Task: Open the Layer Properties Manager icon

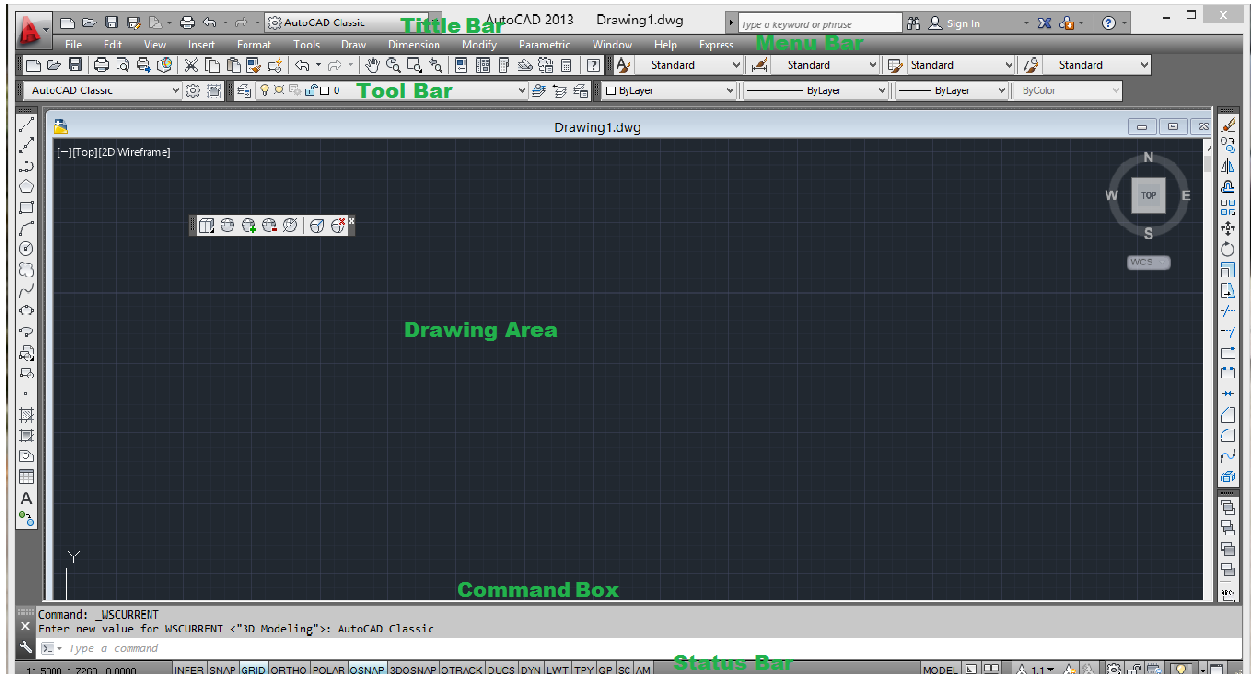Action: click(x=244, y=91)
